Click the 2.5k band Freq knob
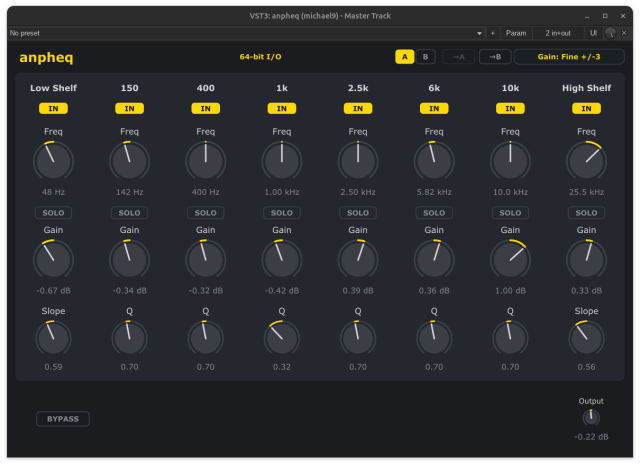This screenshot has height=466, width=640. pyautogui.click(x=358, y=161)
